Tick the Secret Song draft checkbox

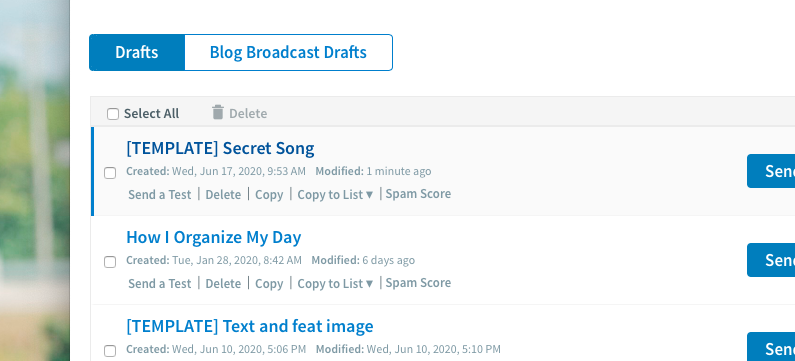pos(110,173)
